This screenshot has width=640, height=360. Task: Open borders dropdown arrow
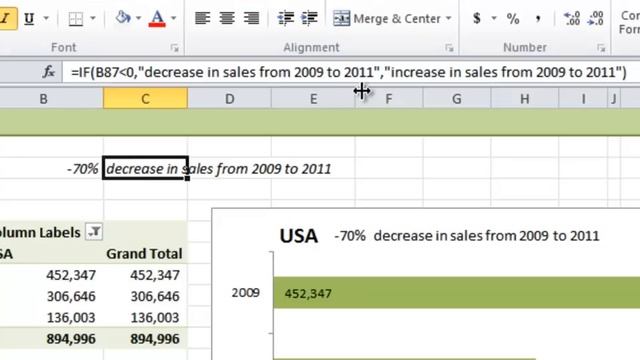pyautogui.click(x=93, y=18)
